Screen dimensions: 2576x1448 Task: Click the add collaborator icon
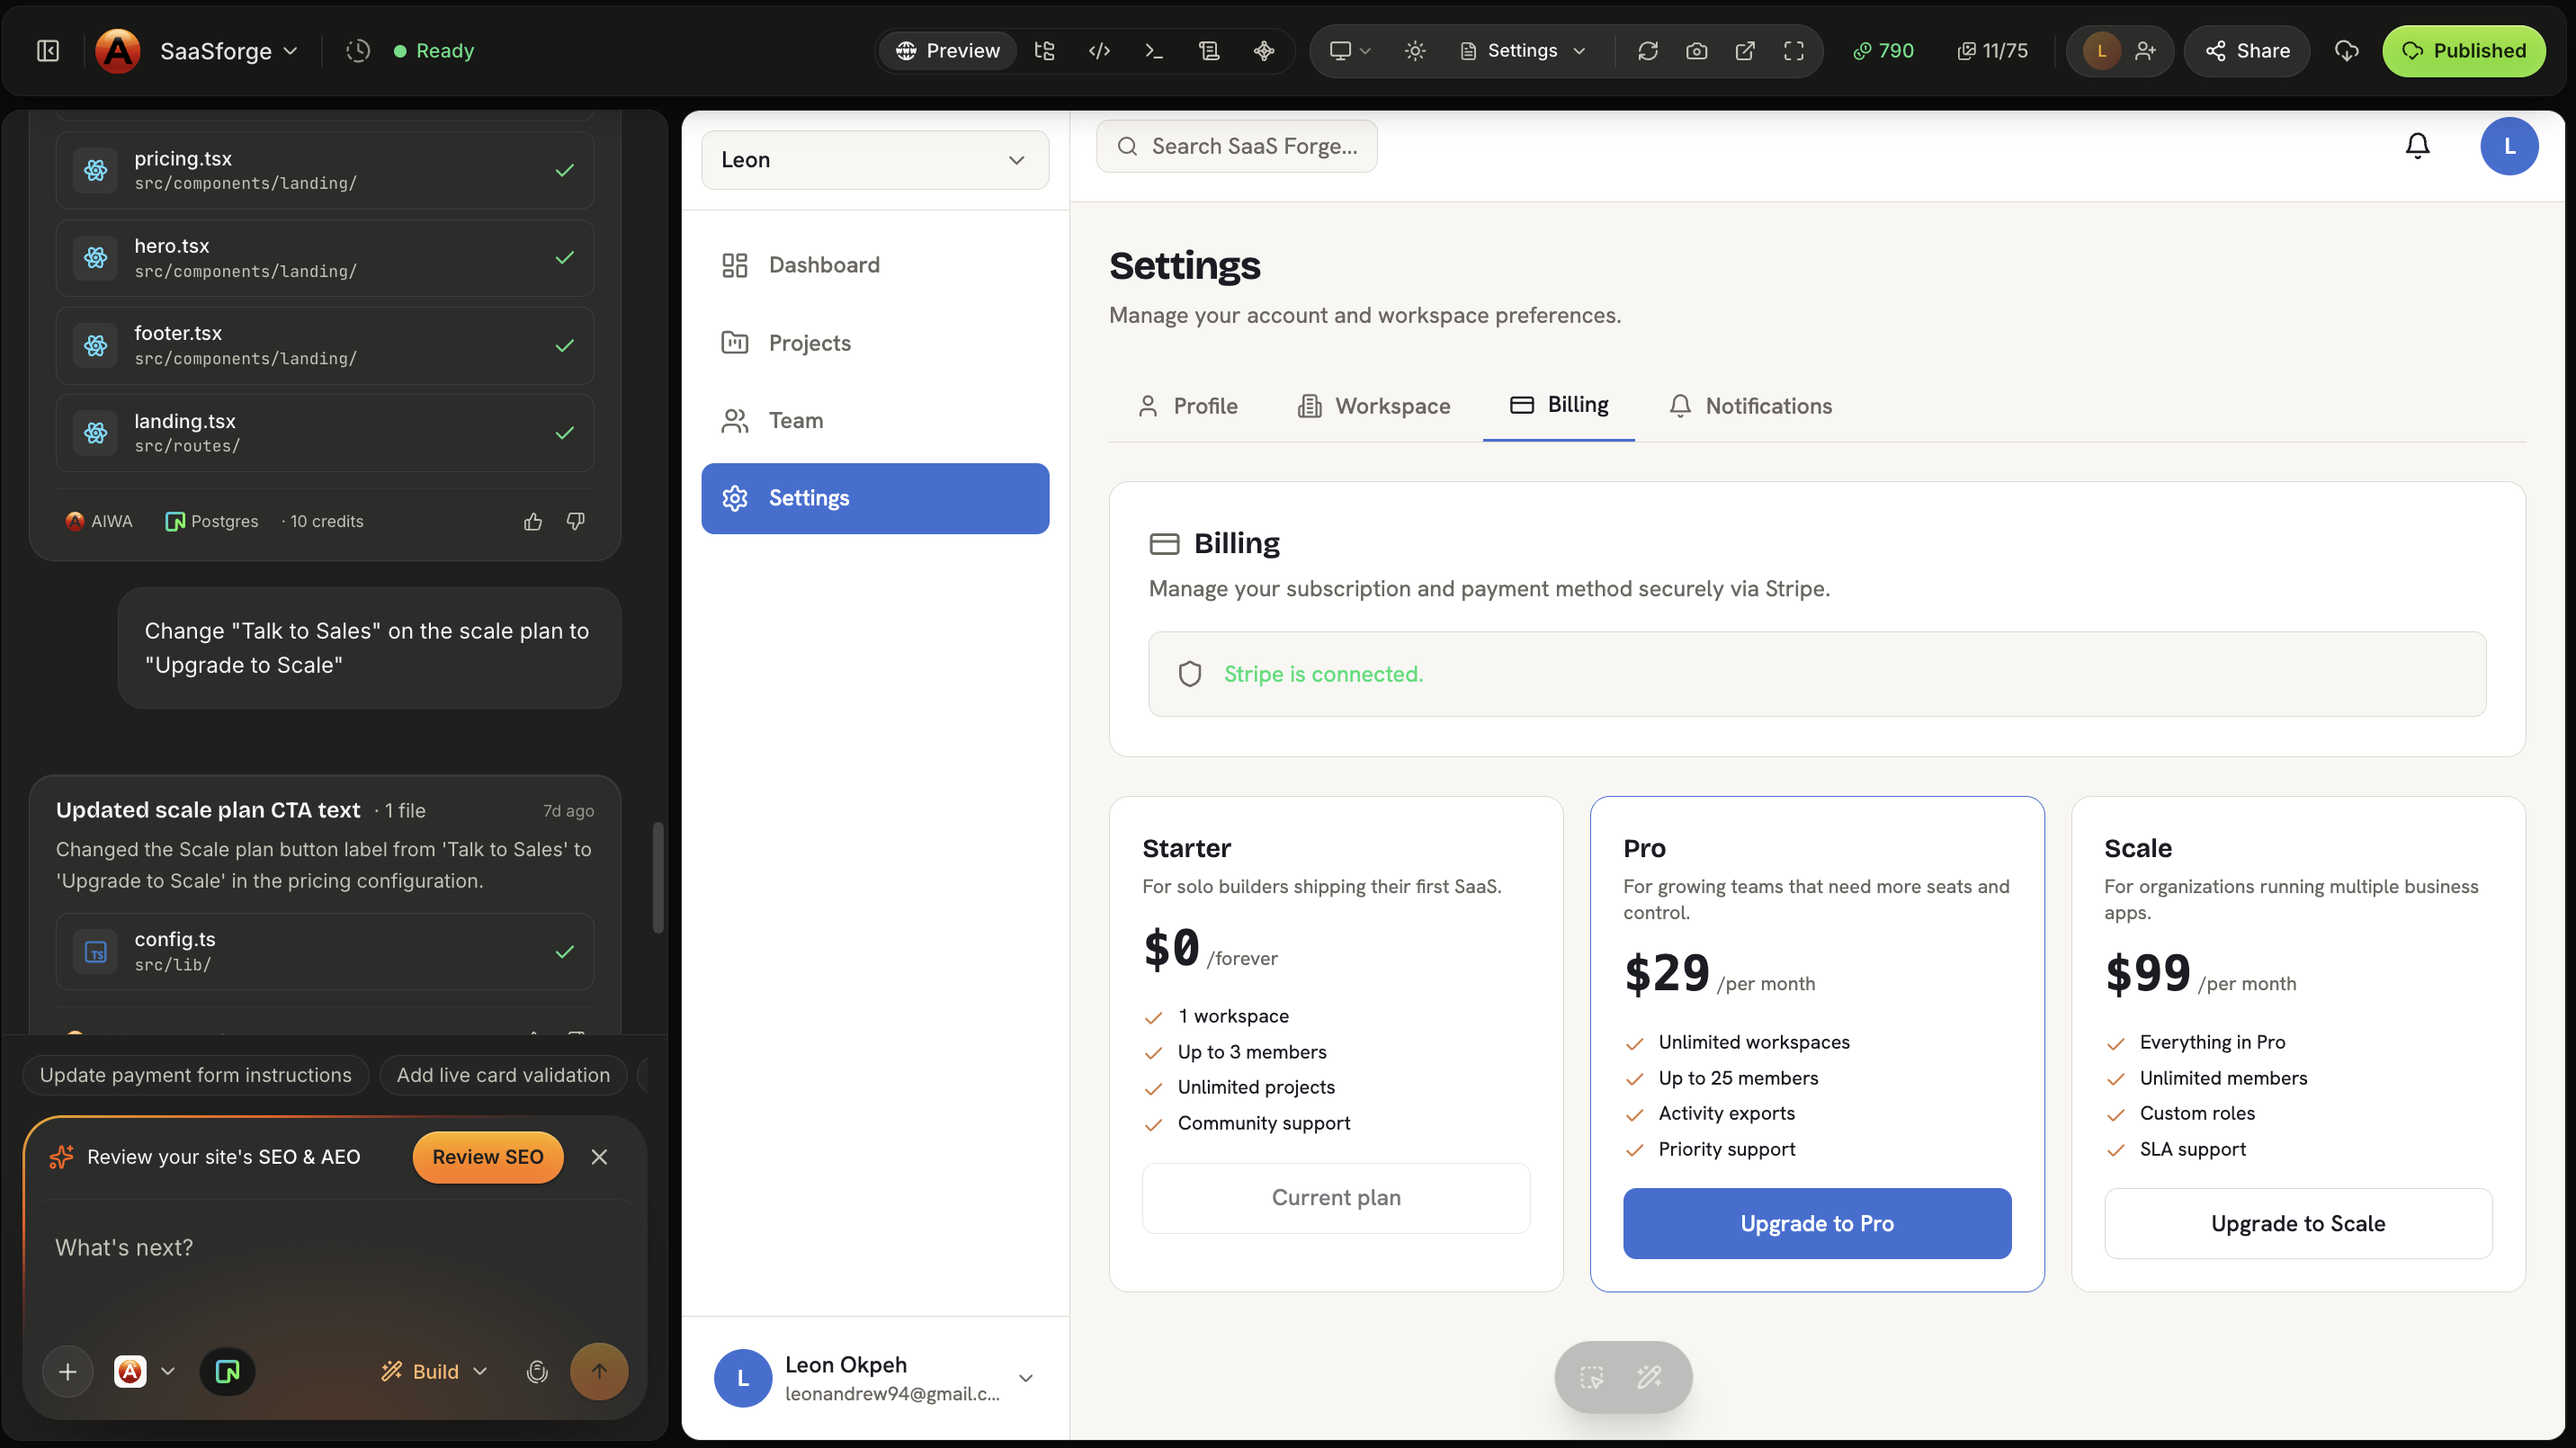2145,51
